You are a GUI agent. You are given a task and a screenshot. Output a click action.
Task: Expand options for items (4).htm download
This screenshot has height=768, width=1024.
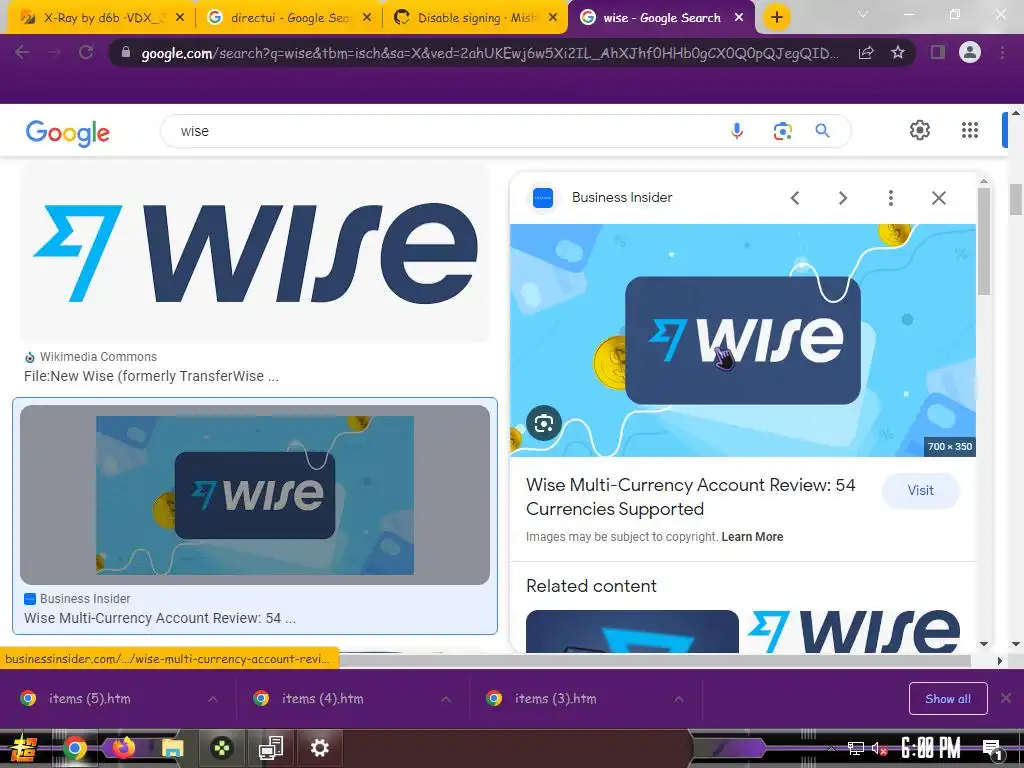tap(445, 699)
